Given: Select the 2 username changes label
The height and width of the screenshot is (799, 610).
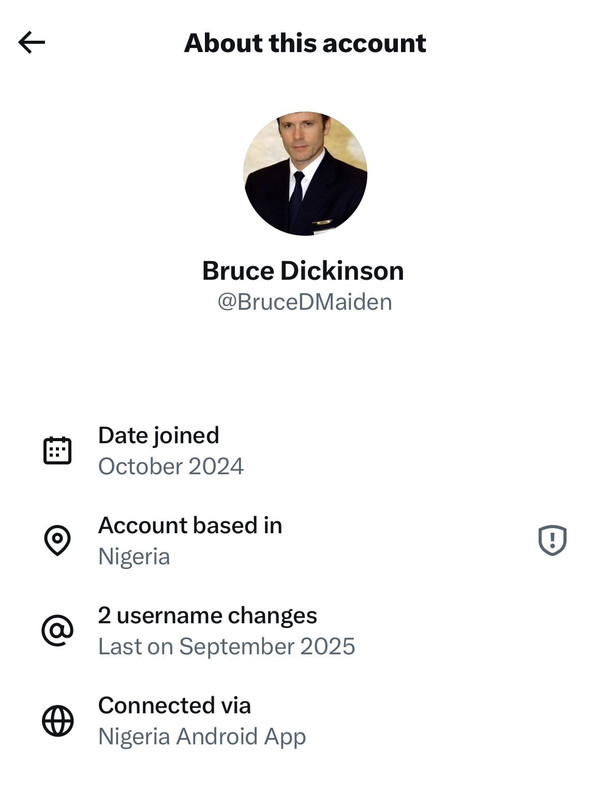Looking at the screenshot, I should [207, 615].
